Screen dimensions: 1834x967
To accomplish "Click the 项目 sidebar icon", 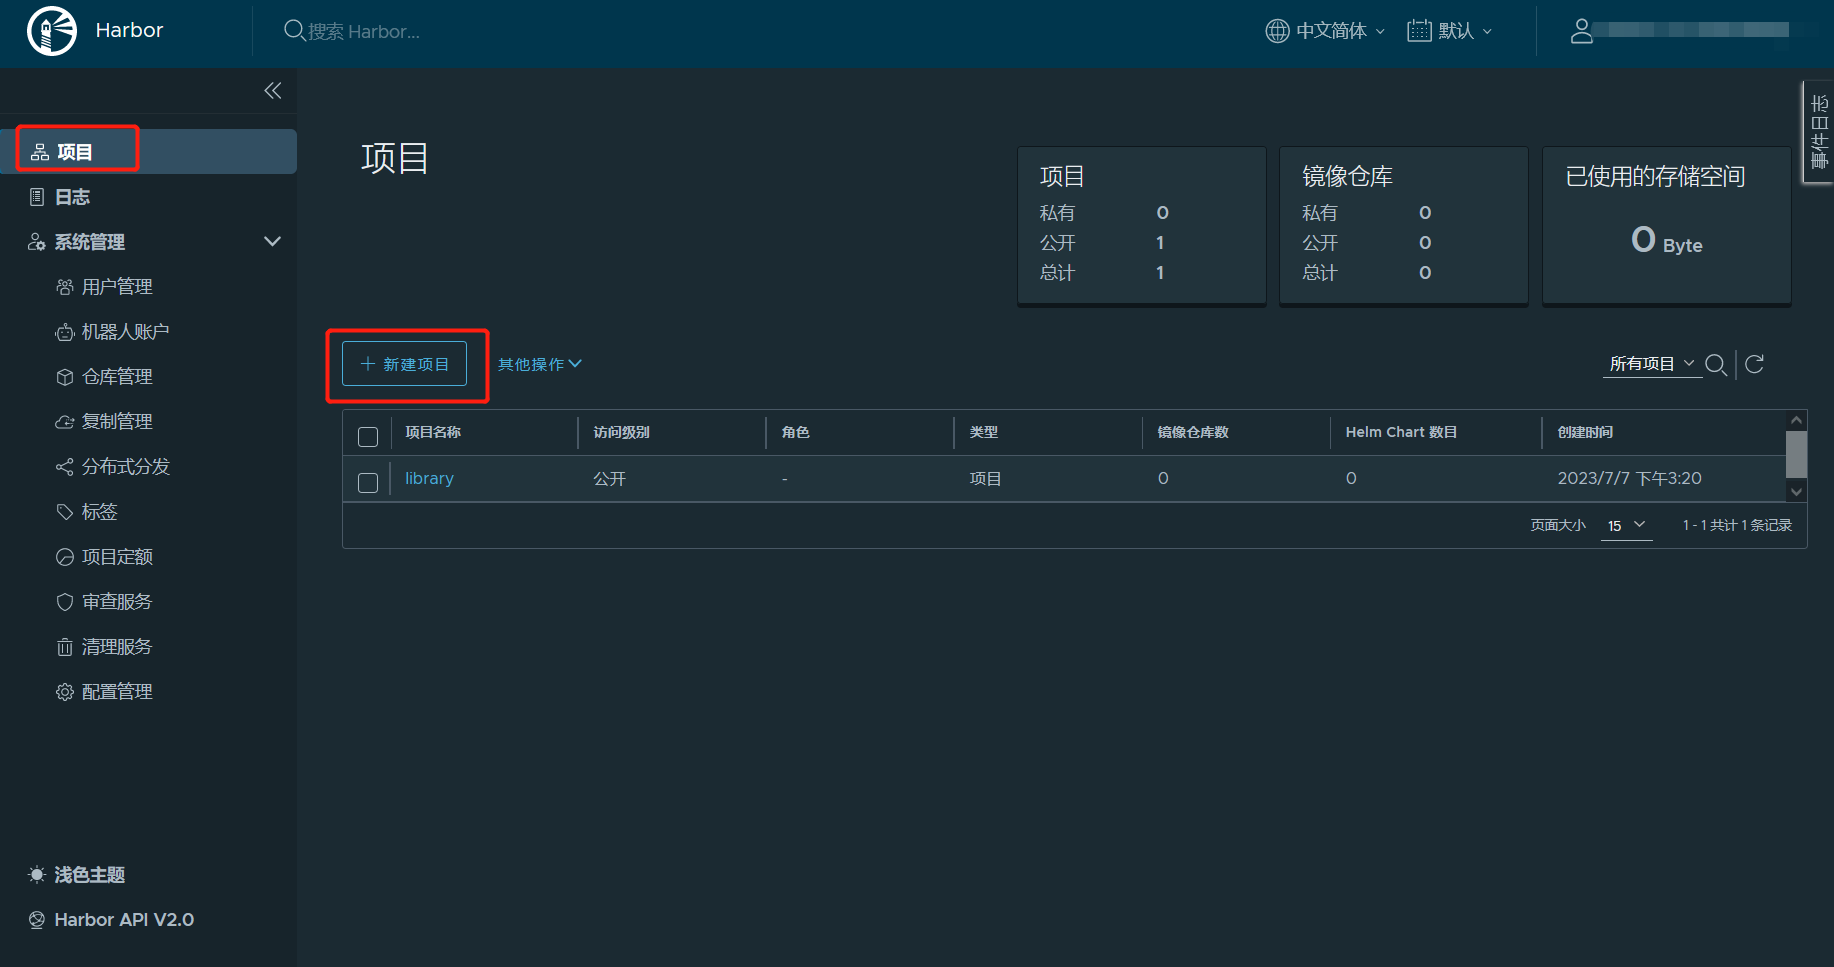I will pyautogui.click(x=40, y=152).
